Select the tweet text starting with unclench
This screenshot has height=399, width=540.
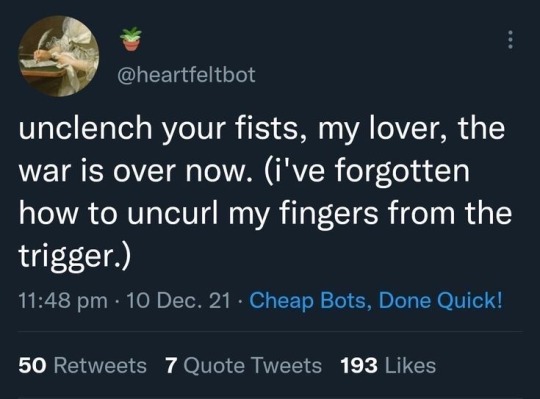point(265,191)
